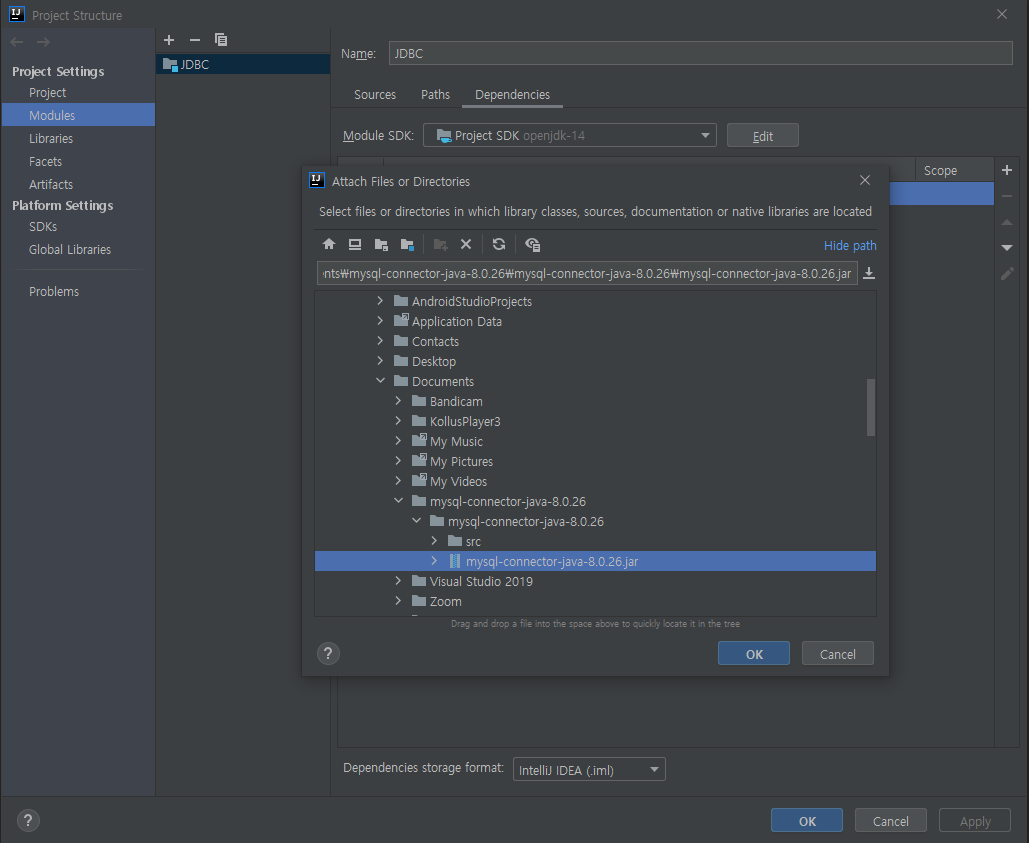The image size is (1029, 843).
Task: Open help in Attach Files dialog
Action: tap(328, 653)
